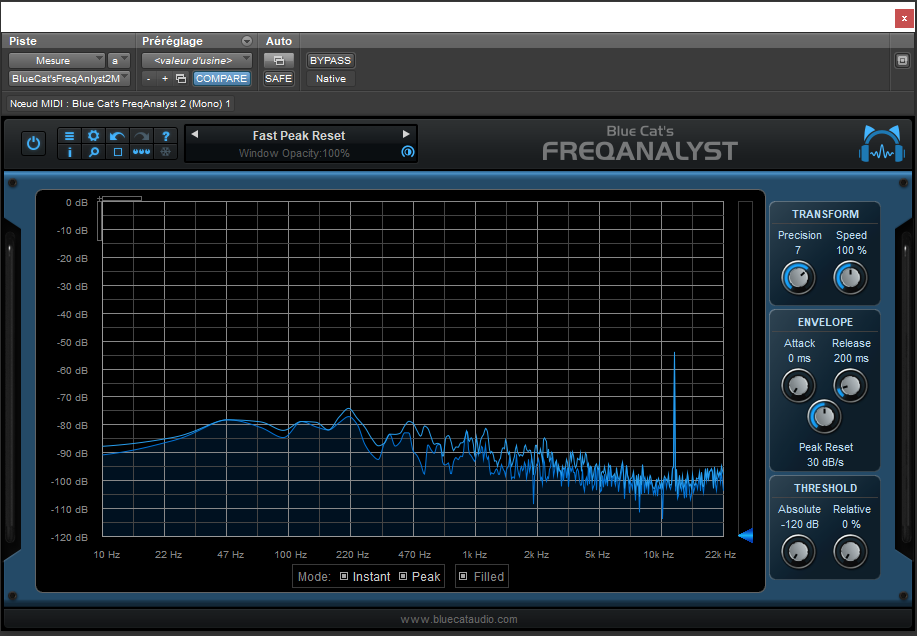Adjust the Precision knob in Transform panel
The height and width of the screenshot is (636, 917).
[798, 278]
